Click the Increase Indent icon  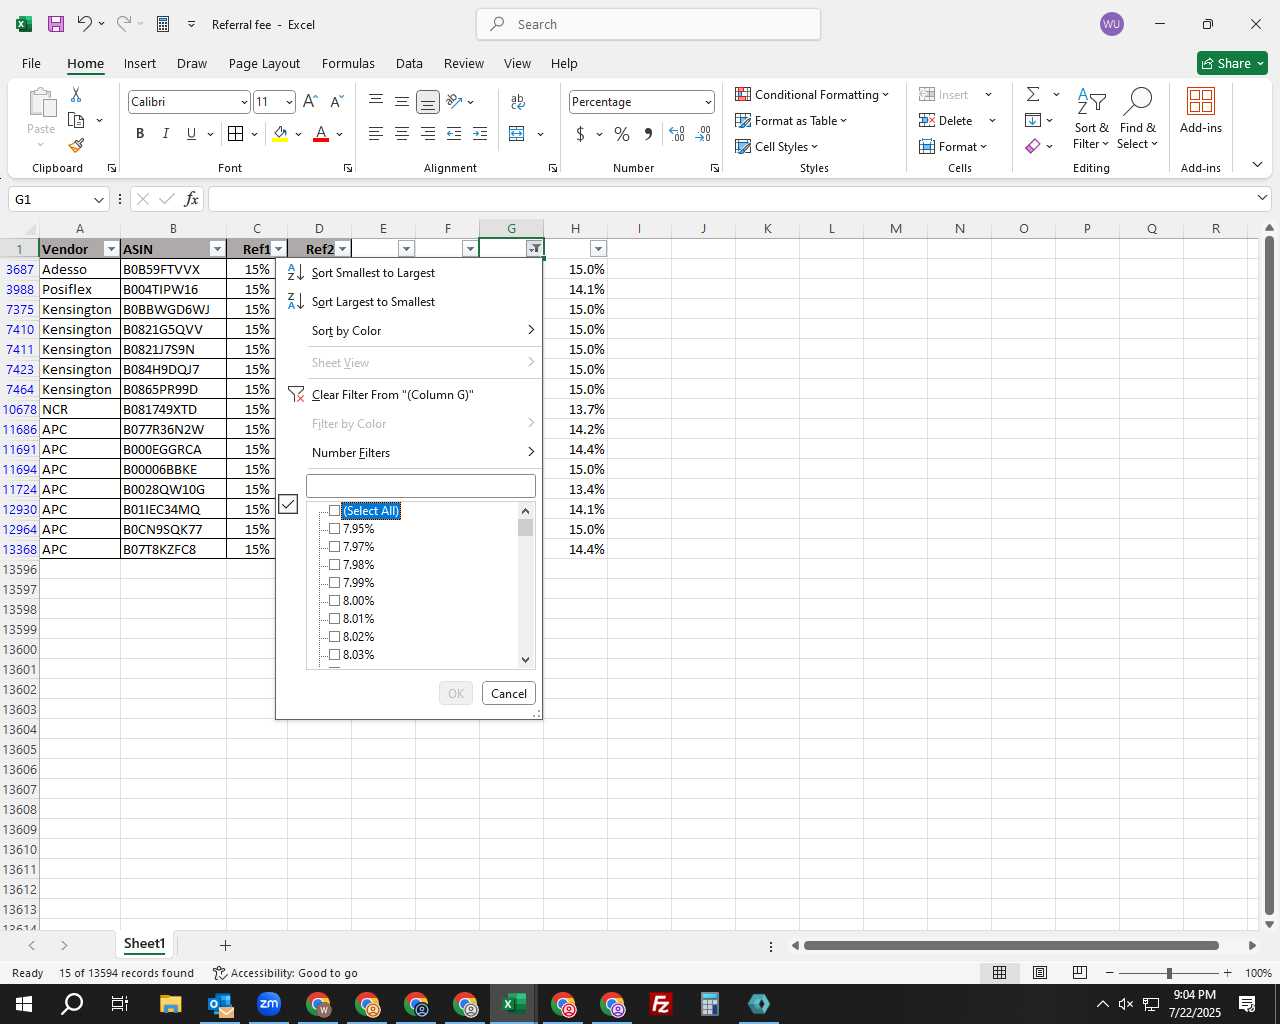pyautogui.click(x=480, y=134)
